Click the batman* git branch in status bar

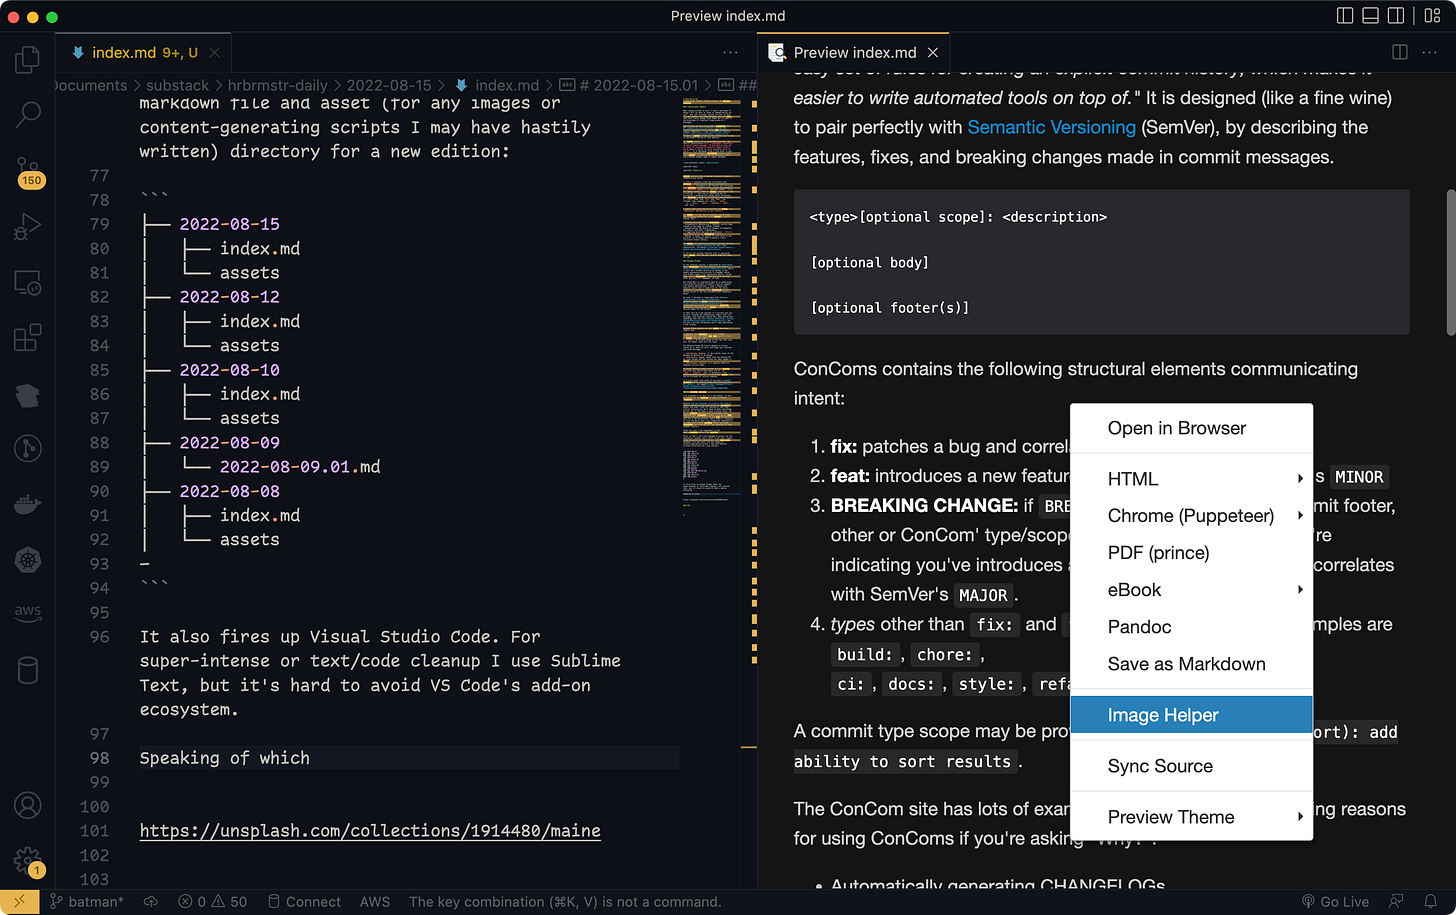click(87, 902)
